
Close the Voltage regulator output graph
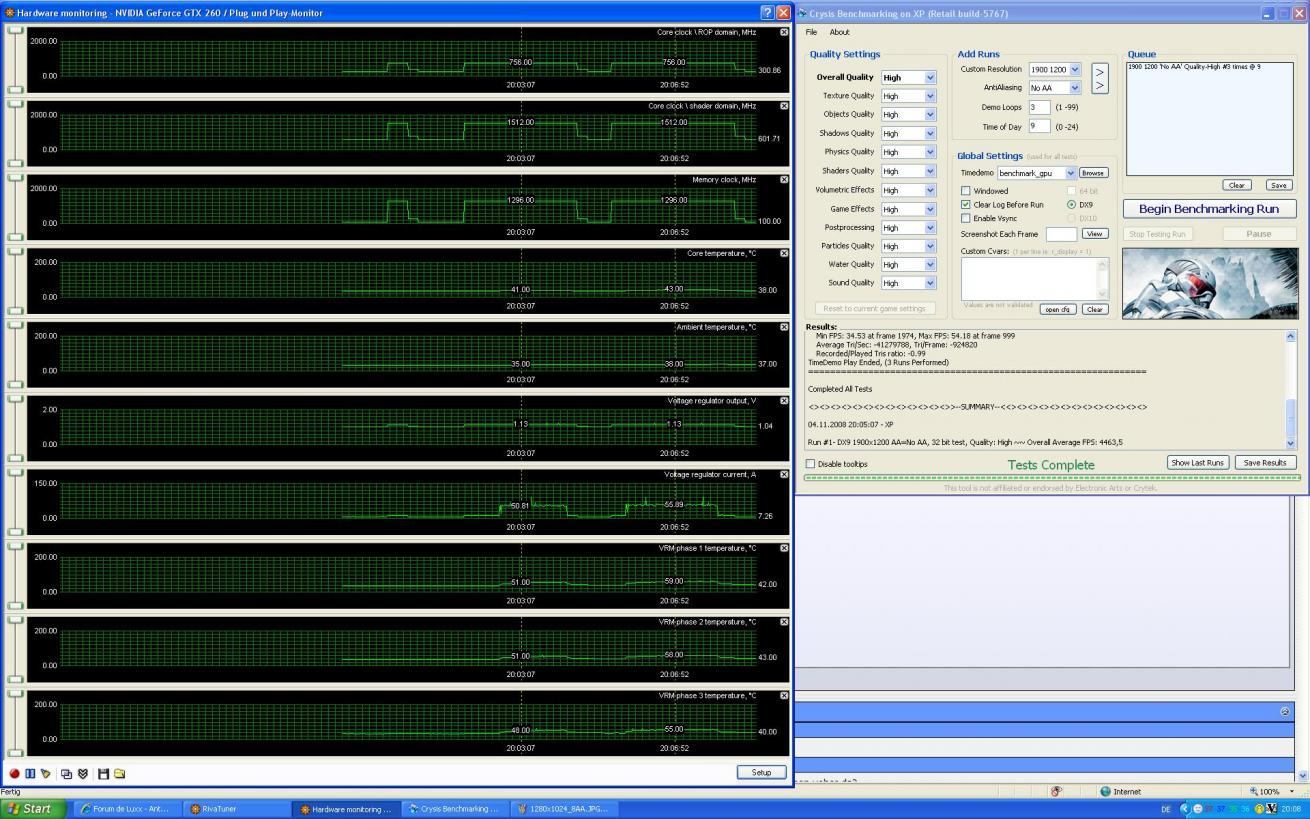(784, 401)
